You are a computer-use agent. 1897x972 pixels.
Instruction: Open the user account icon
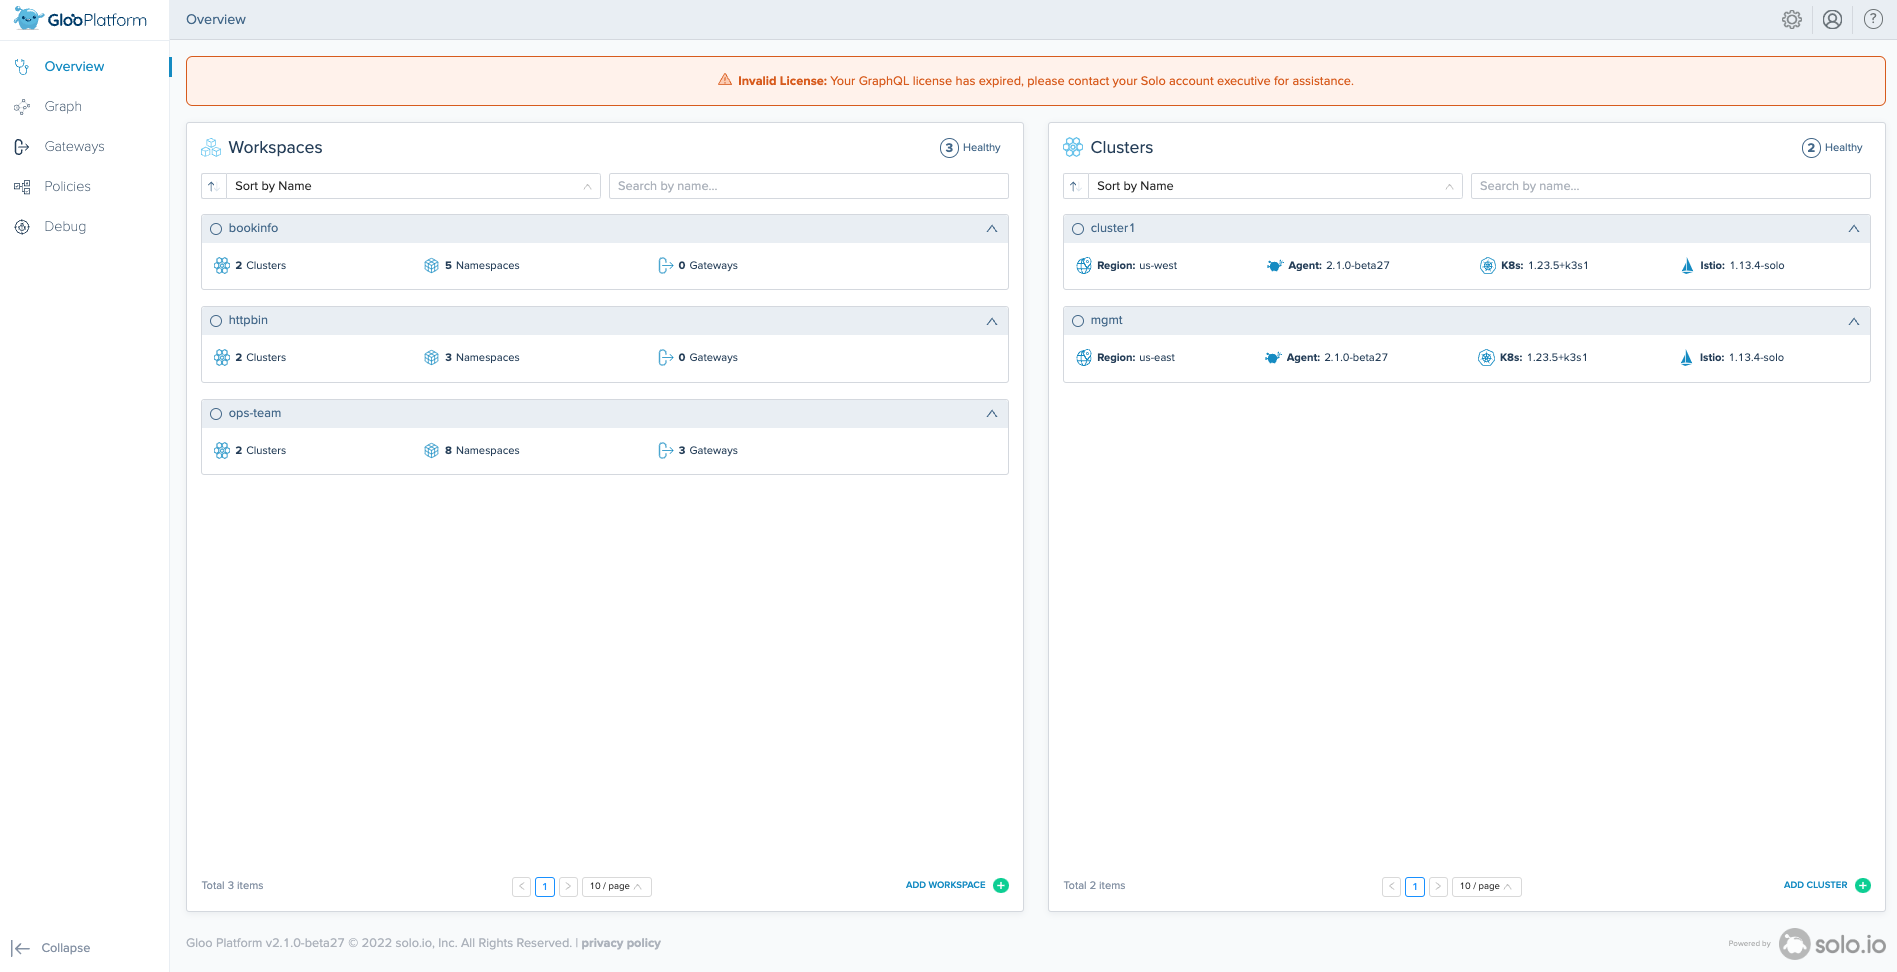point(1832,20)
